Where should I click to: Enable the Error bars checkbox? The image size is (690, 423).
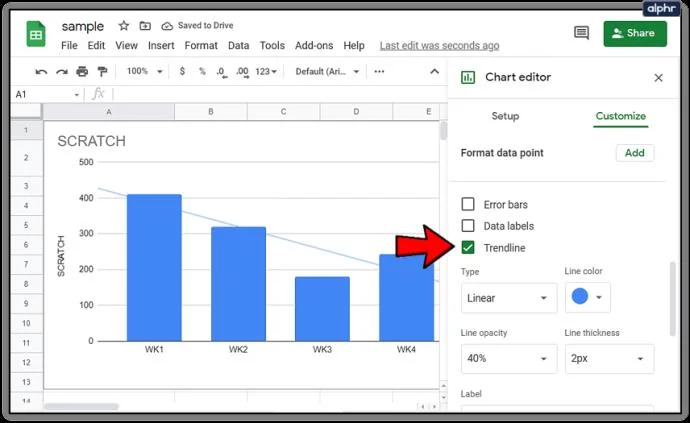468,204
